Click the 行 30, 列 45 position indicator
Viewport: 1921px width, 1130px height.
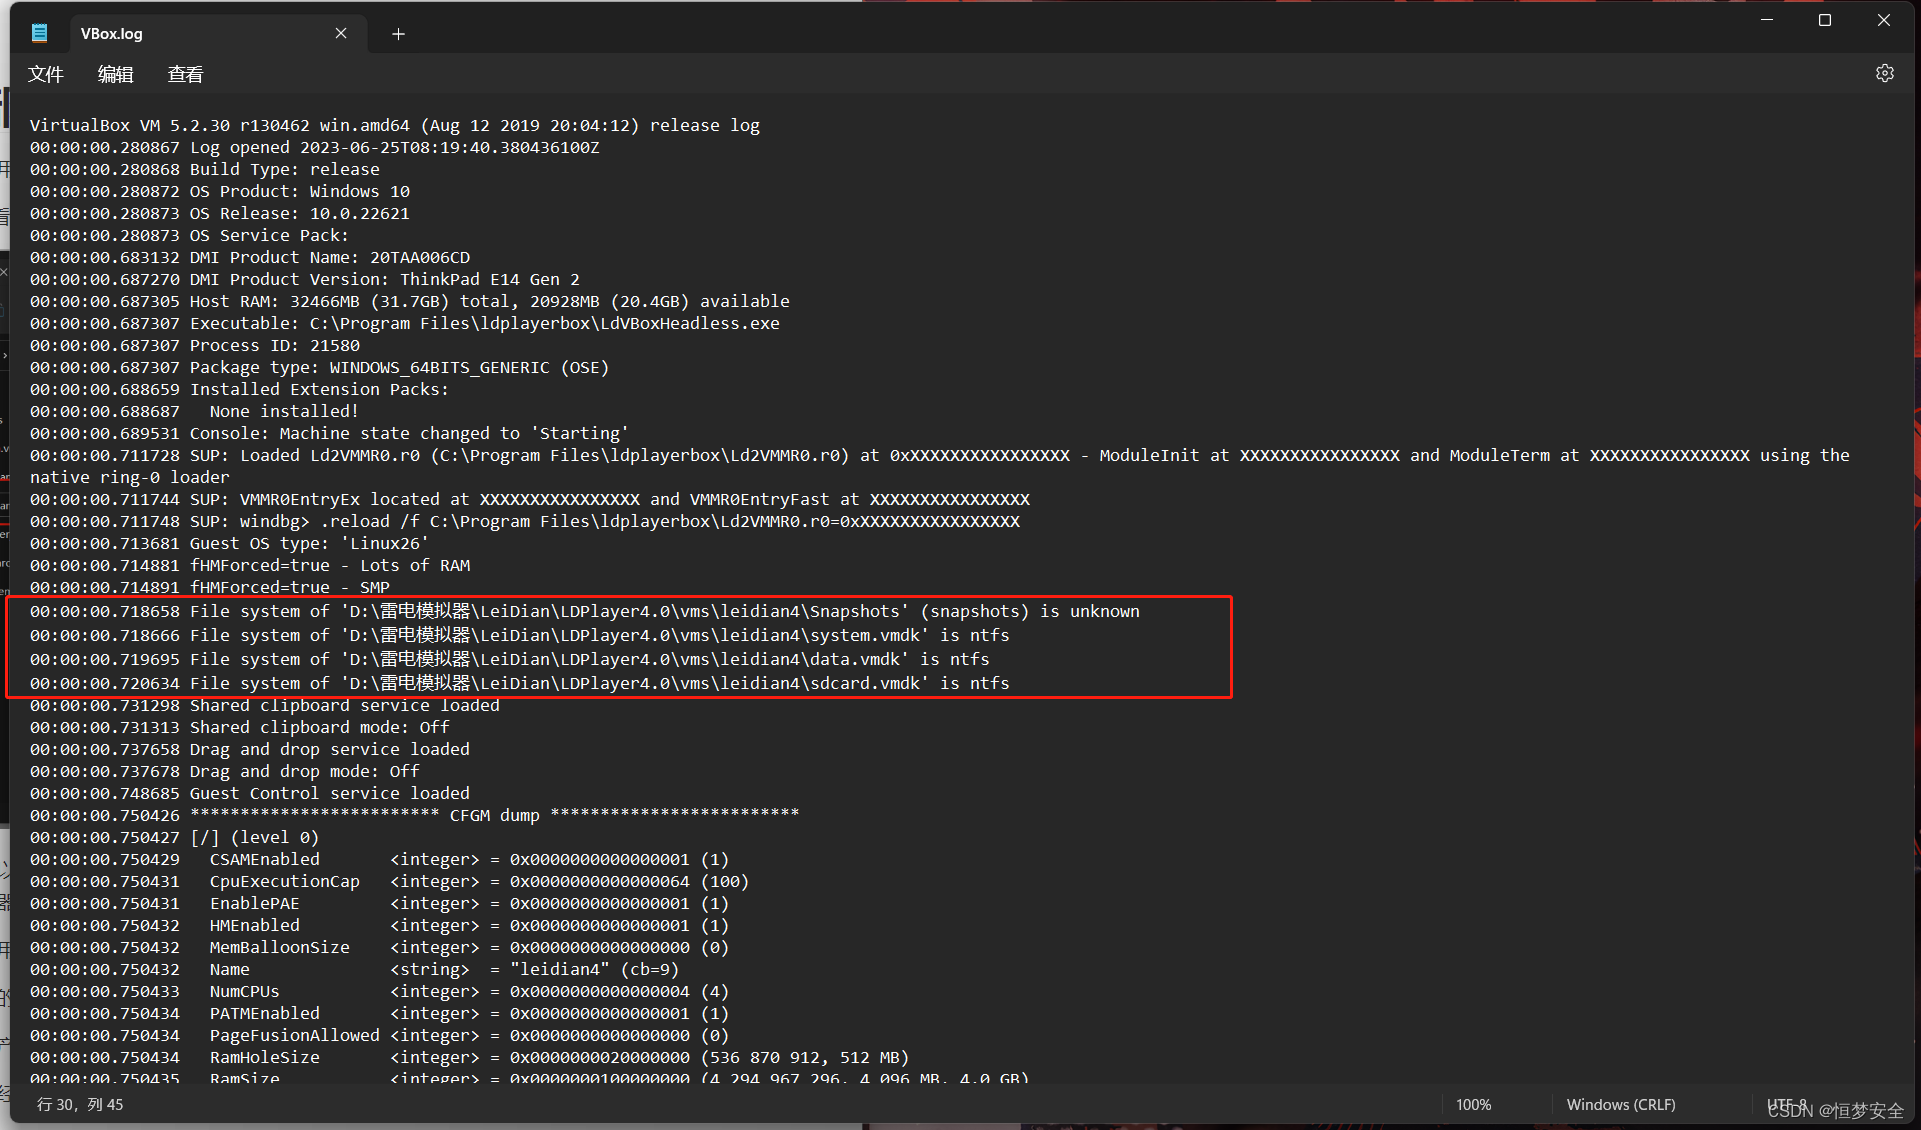(80, 1104)
